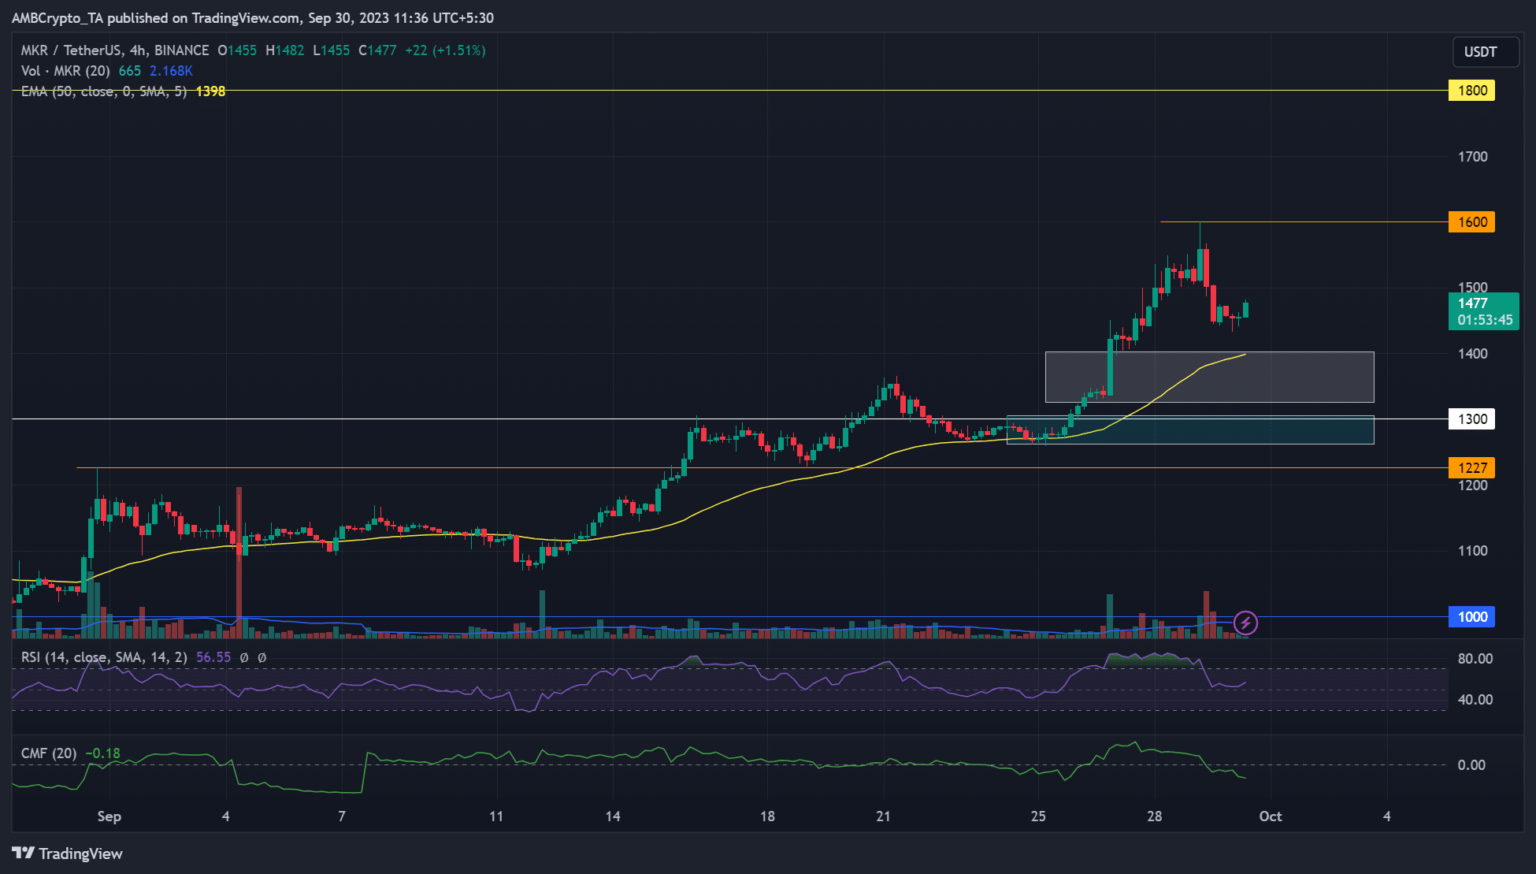This screenshot has width=1536, height=874.
Task: Select the Vol · MKR (20) indicator legend
Action: 66,71
